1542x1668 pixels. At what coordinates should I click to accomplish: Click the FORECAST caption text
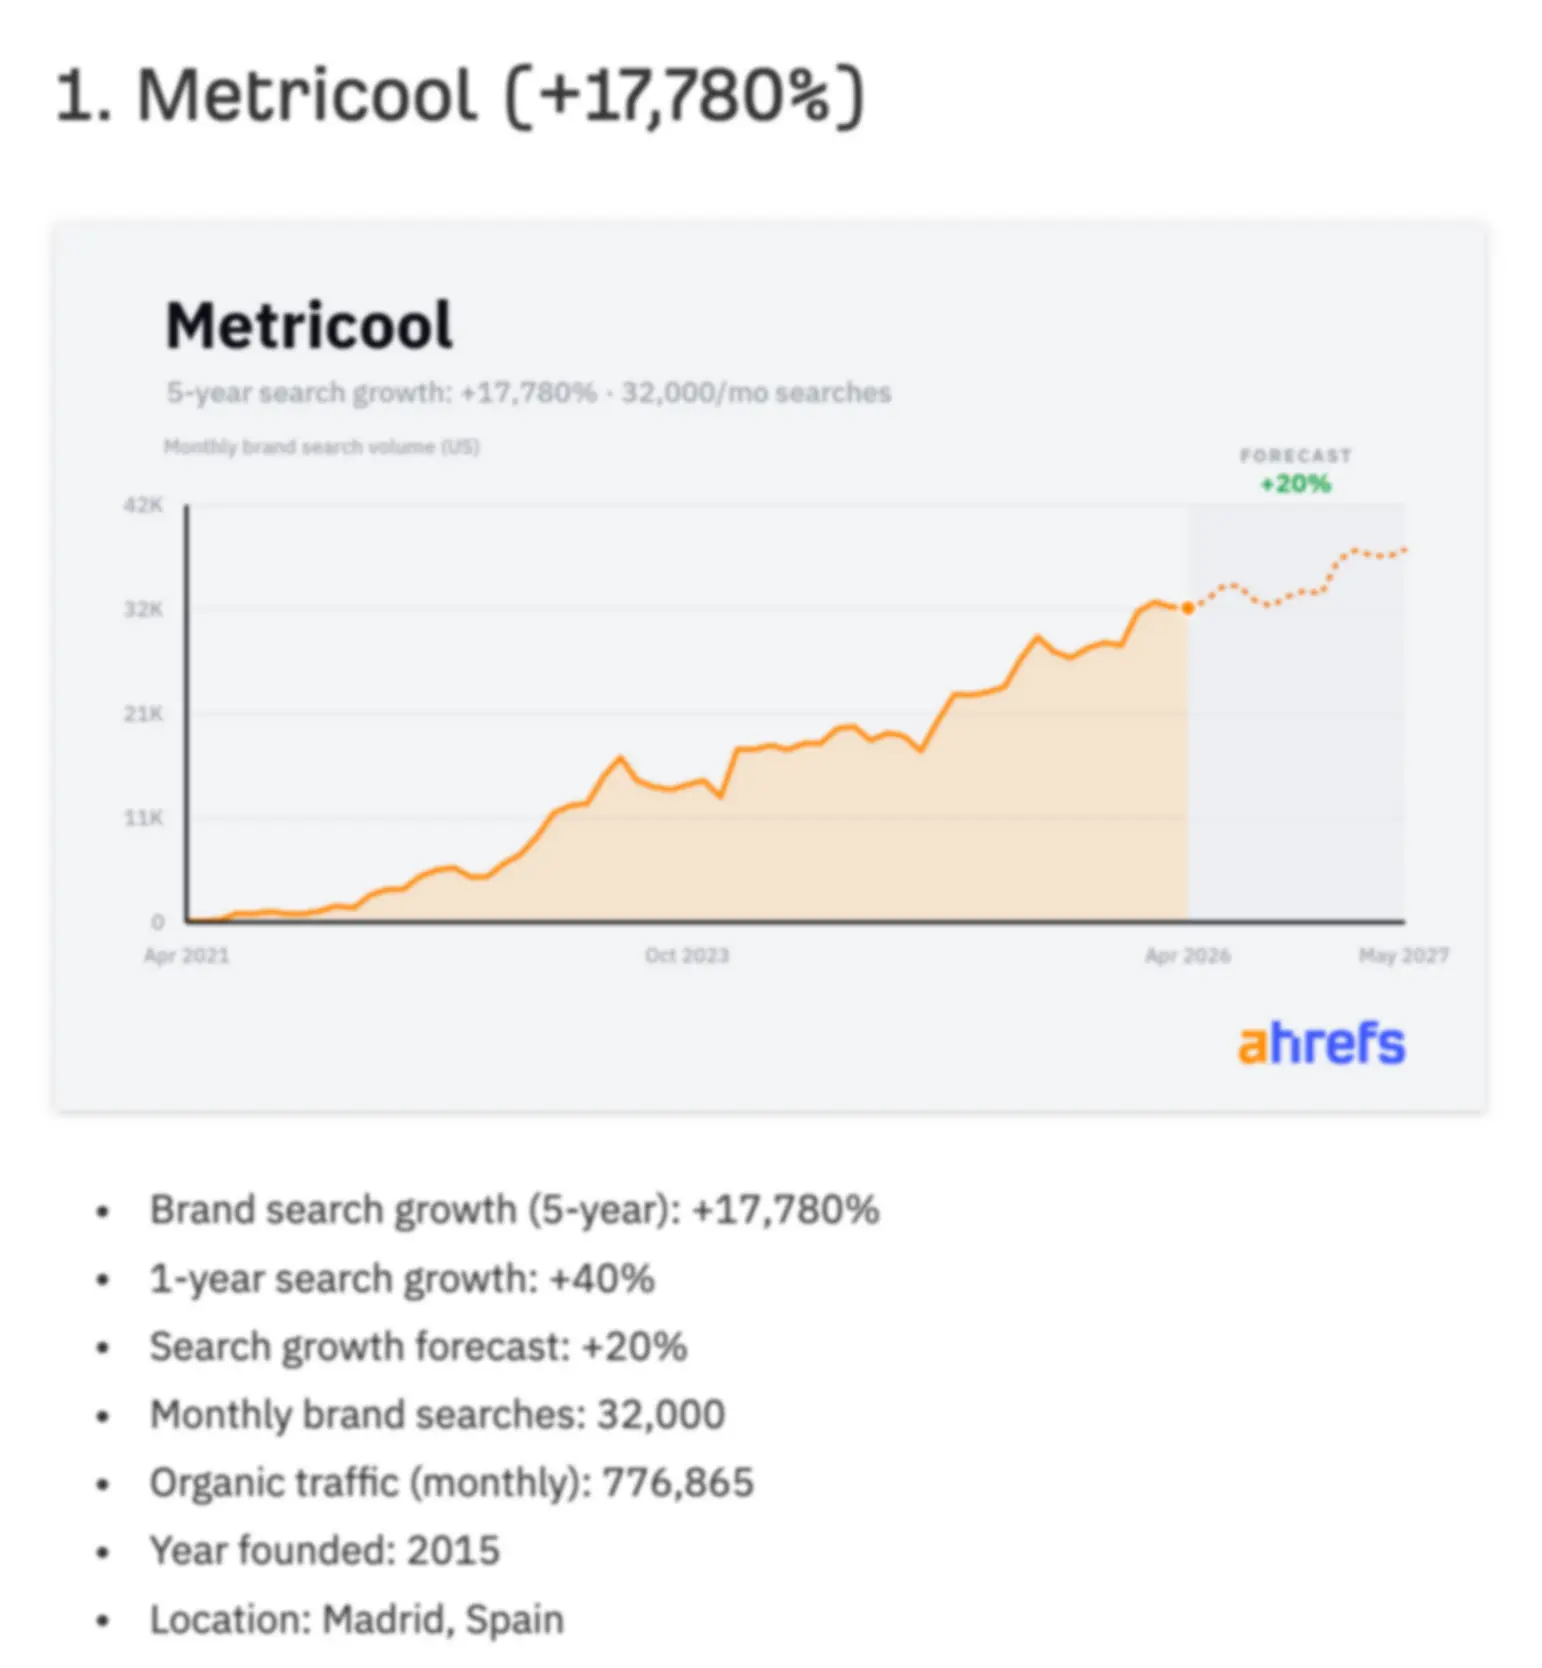[1296, 455]
